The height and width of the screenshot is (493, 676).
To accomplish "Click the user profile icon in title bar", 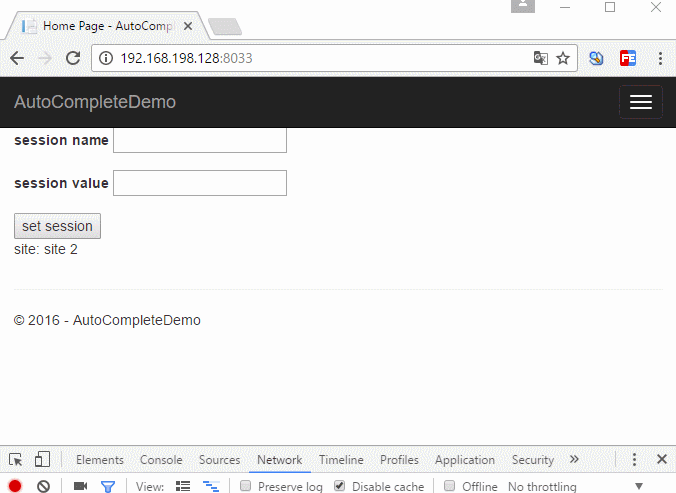I will 523,6.
